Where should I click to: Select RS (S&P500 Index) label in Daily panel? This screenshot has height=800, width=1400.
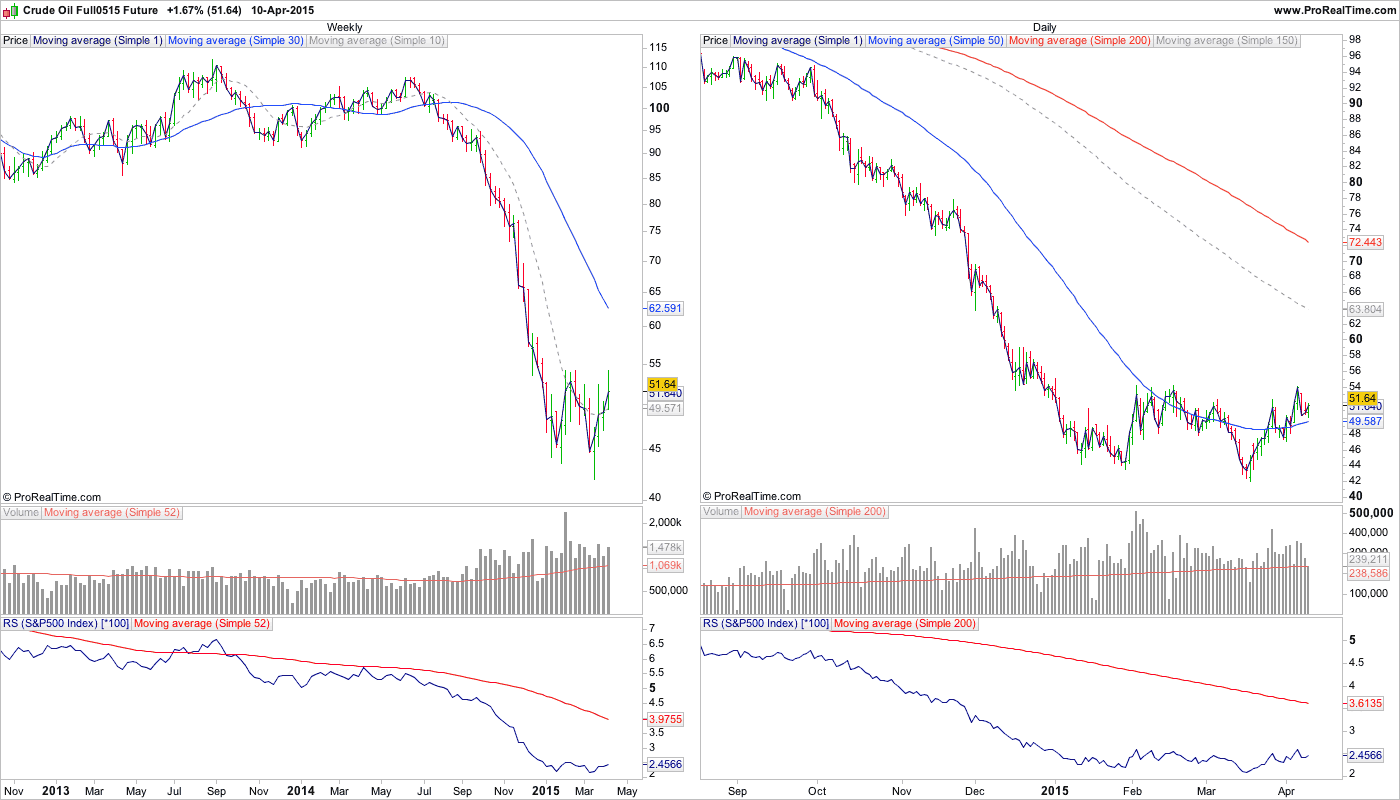click(x=766, y=623)
